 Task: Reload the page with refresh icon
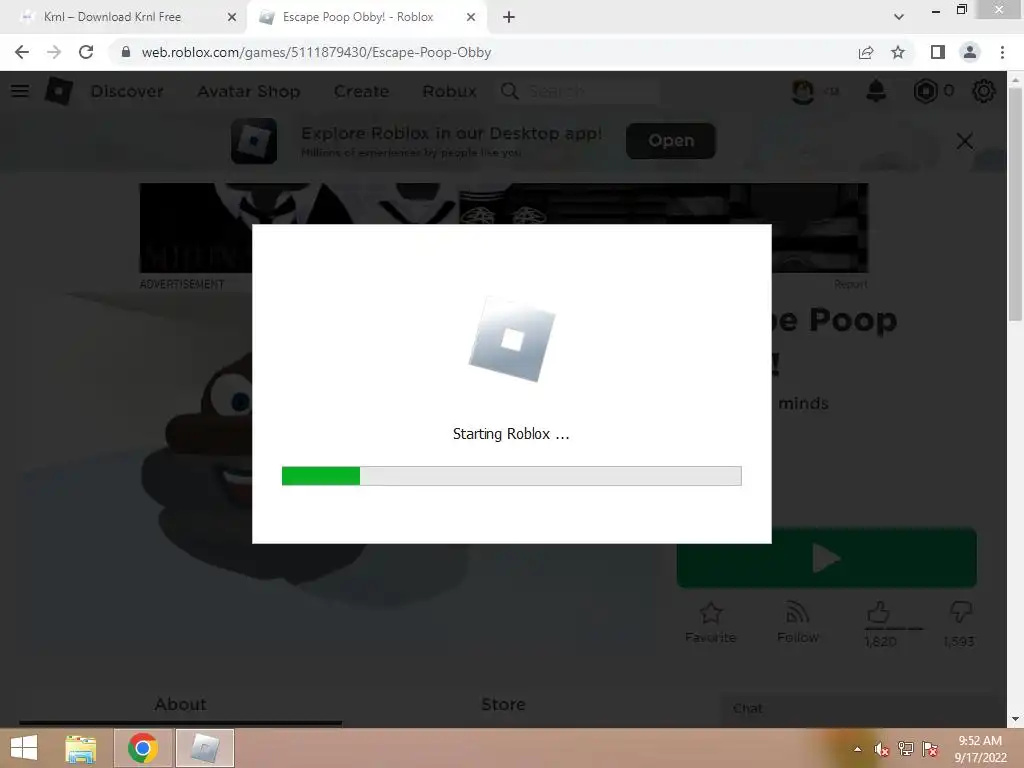pos(86,52)
